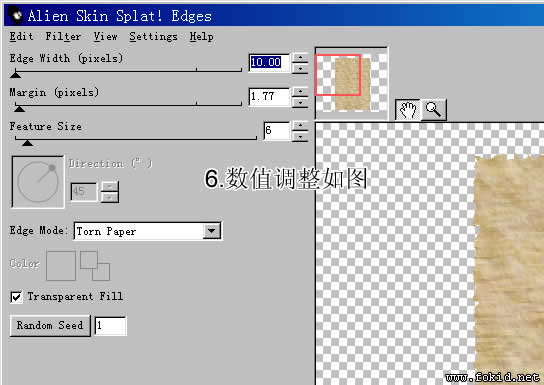This screenshot has width=544, height=385.
Task: Increase Margin value with up arrow
Action: (300, 91)
